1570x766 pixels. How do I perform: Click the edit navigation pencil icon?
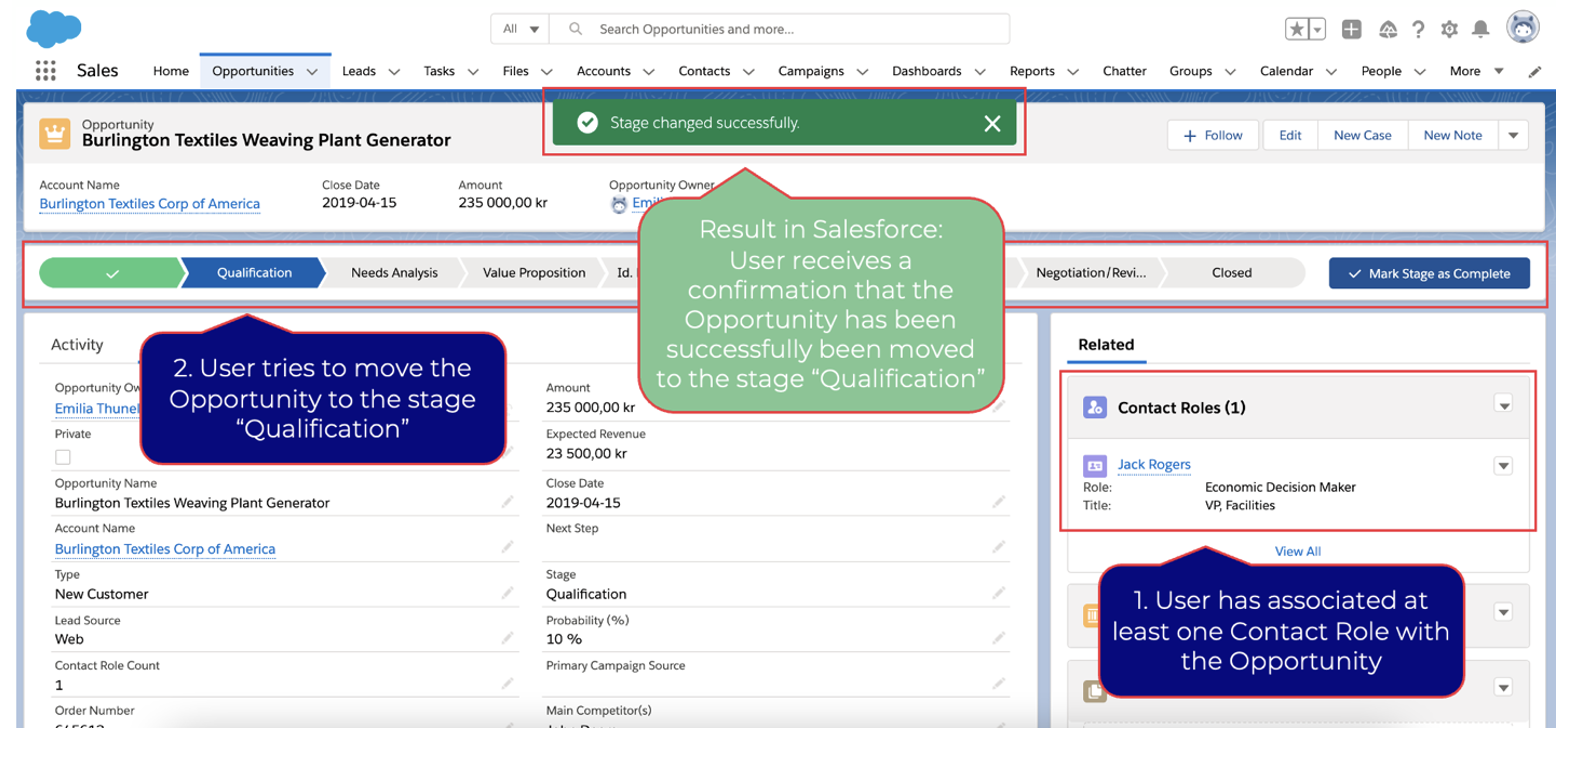[1535, 71]
